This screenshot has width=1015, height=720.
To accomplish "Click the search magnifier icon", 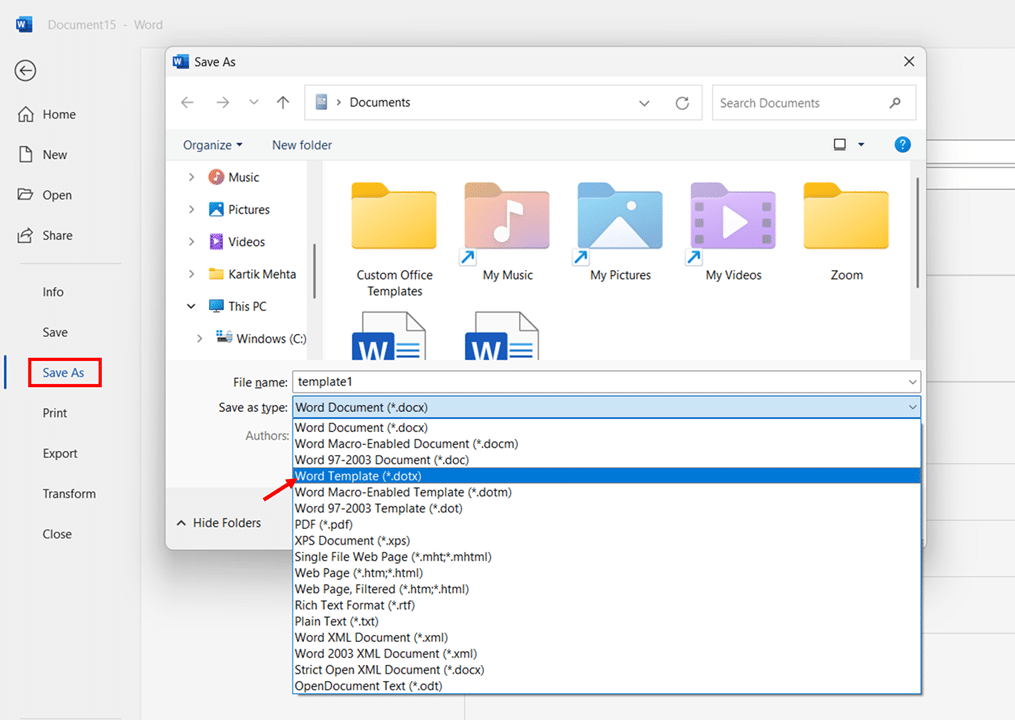I will [895, 103].
